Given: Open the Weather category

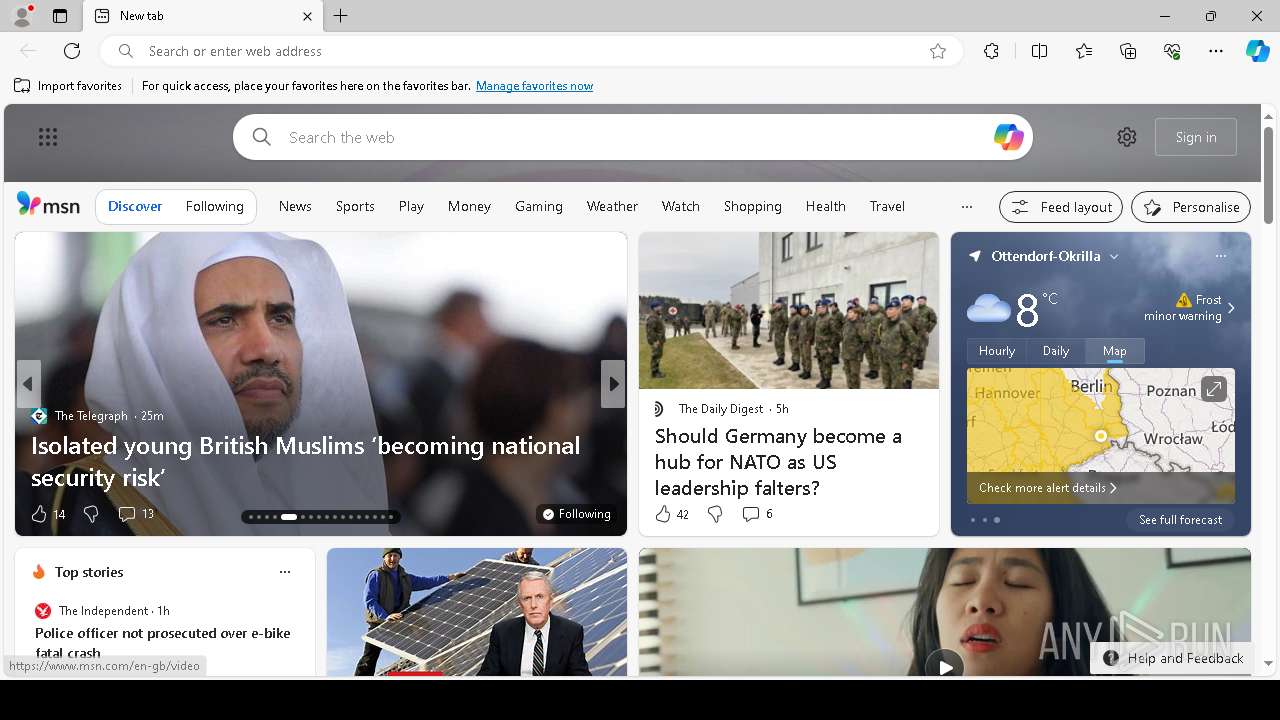Looking at the screenshot, I should coord(612,207).
